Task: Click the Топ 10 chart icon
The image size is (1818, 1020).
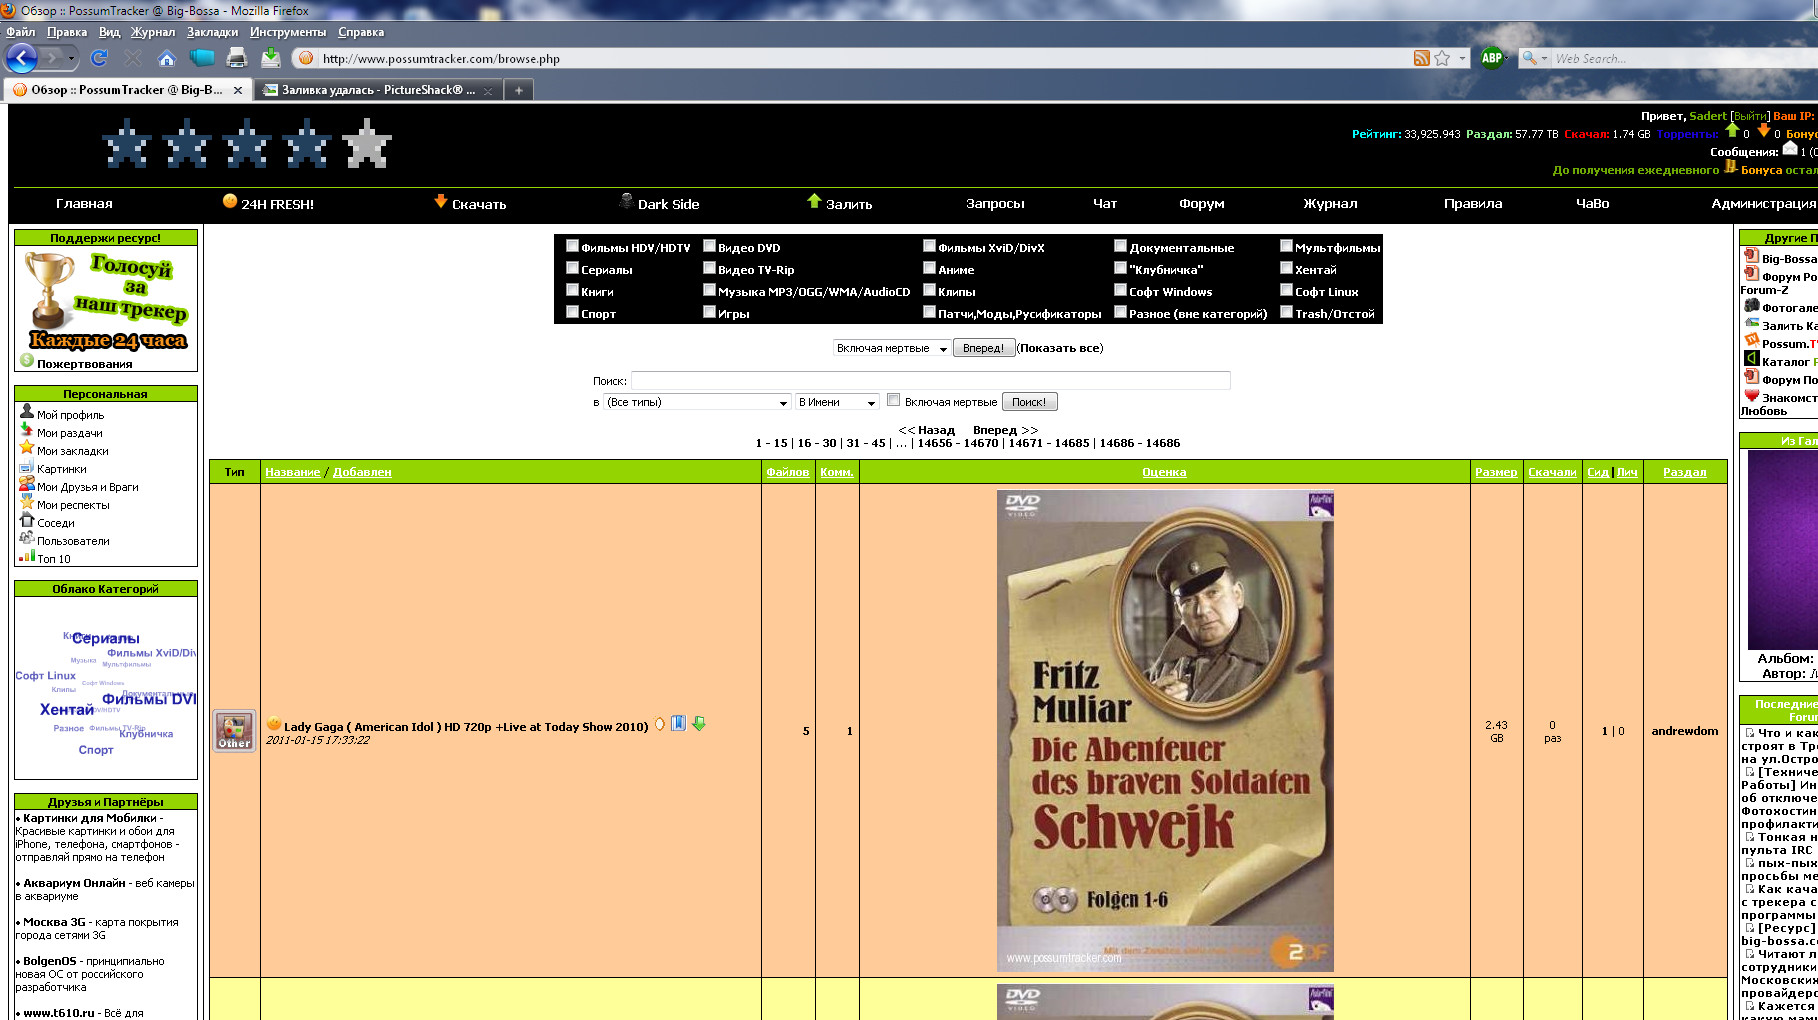Action: point(27,556)
